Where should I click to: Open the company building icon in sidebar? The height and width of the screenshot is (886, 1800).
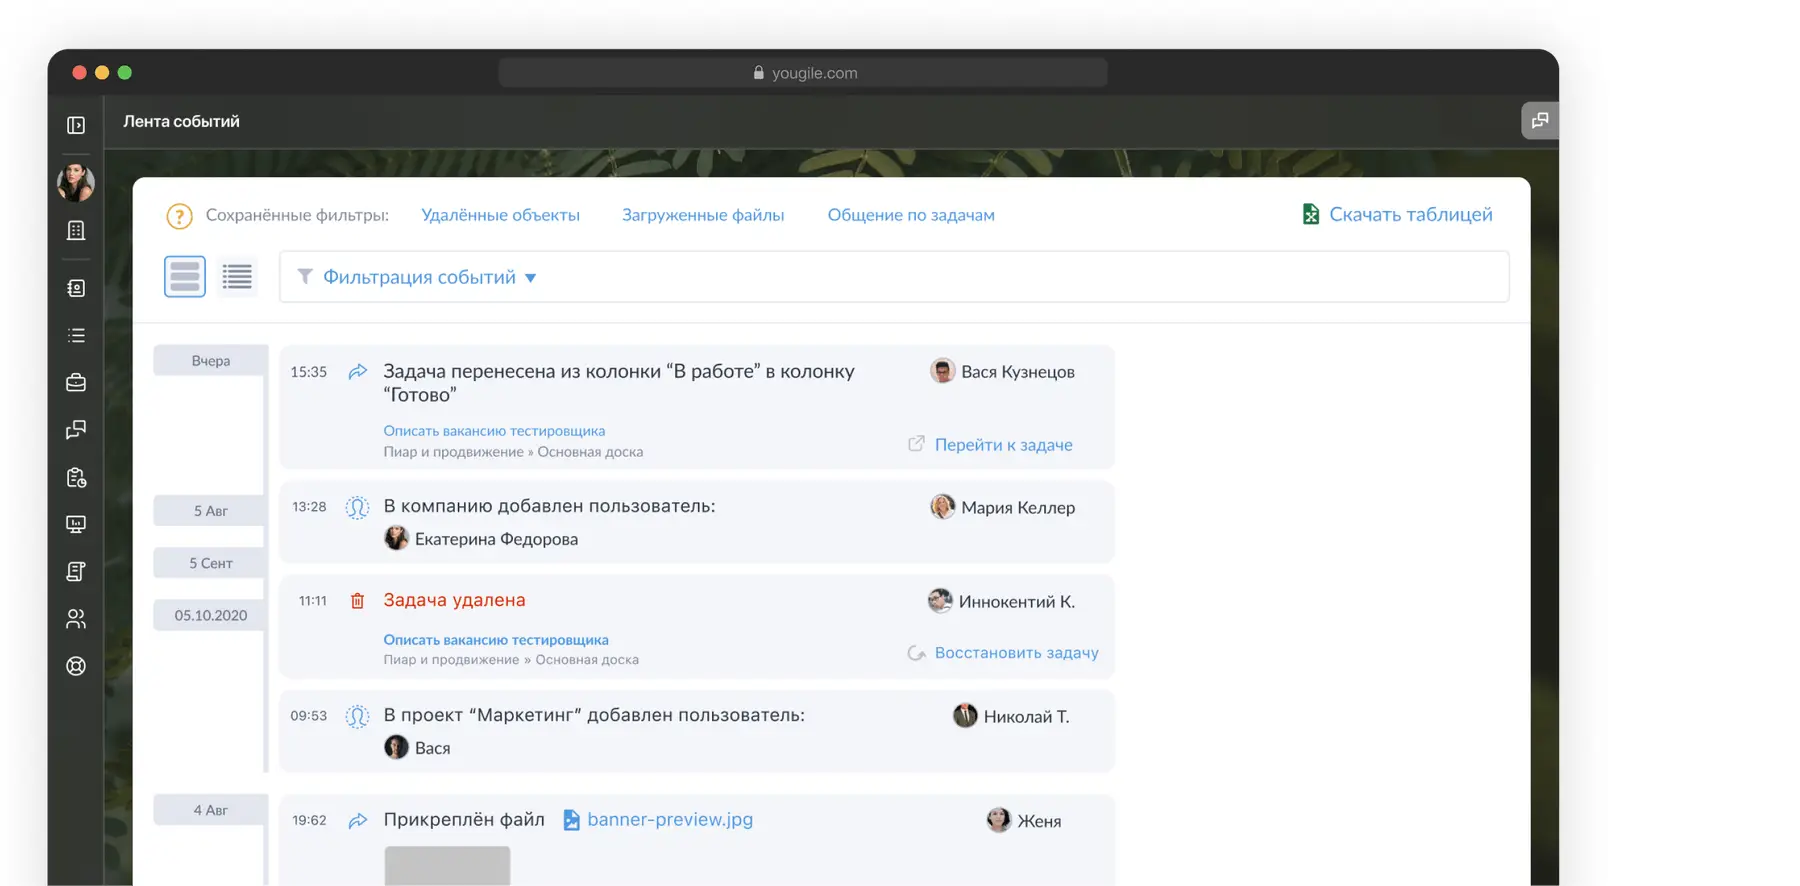tap(76, 231)
